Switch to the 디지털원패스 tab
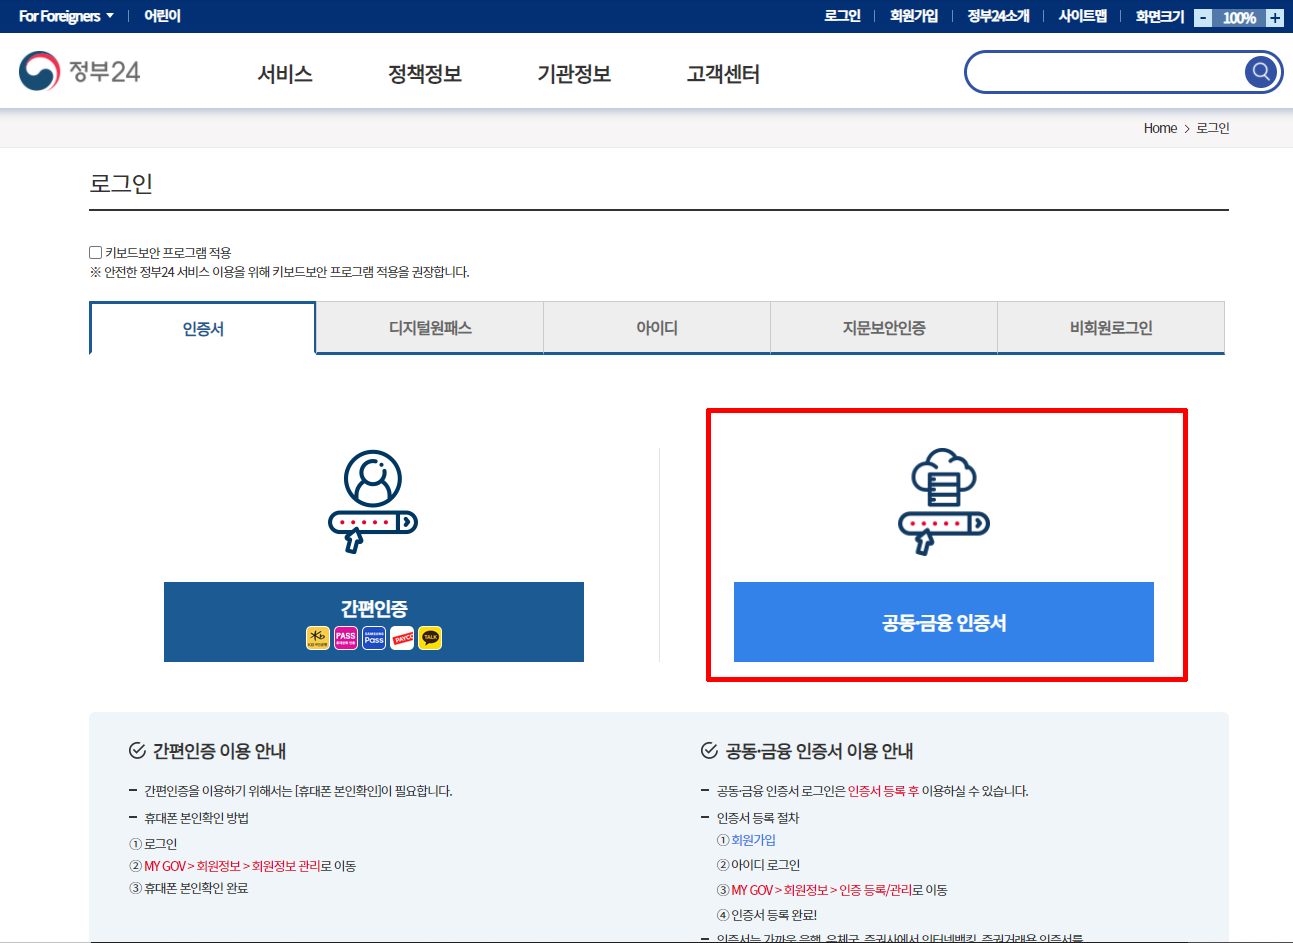Image resolution: width=1293 pixels, height=943 pixels. click(x=430, y=328)
